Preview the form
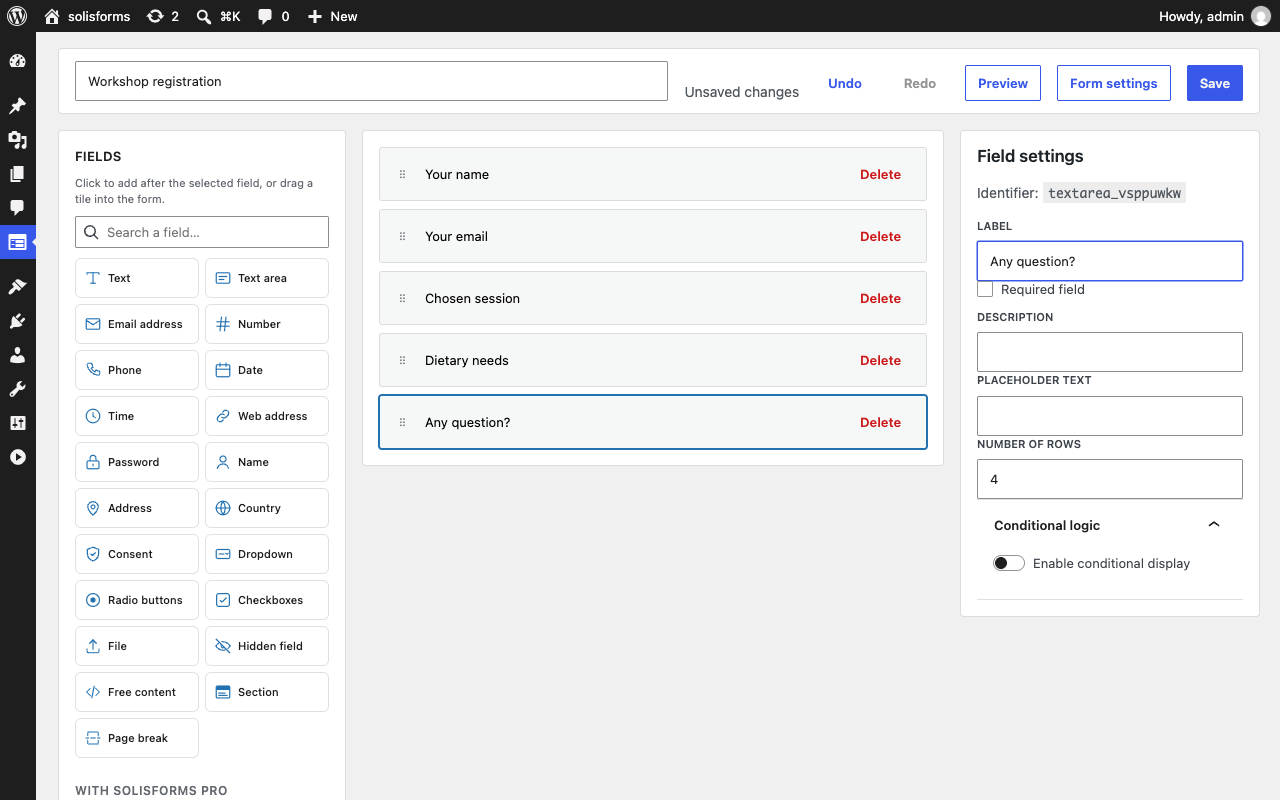This screenshot has height=800, width=1280. [1003, 83]
